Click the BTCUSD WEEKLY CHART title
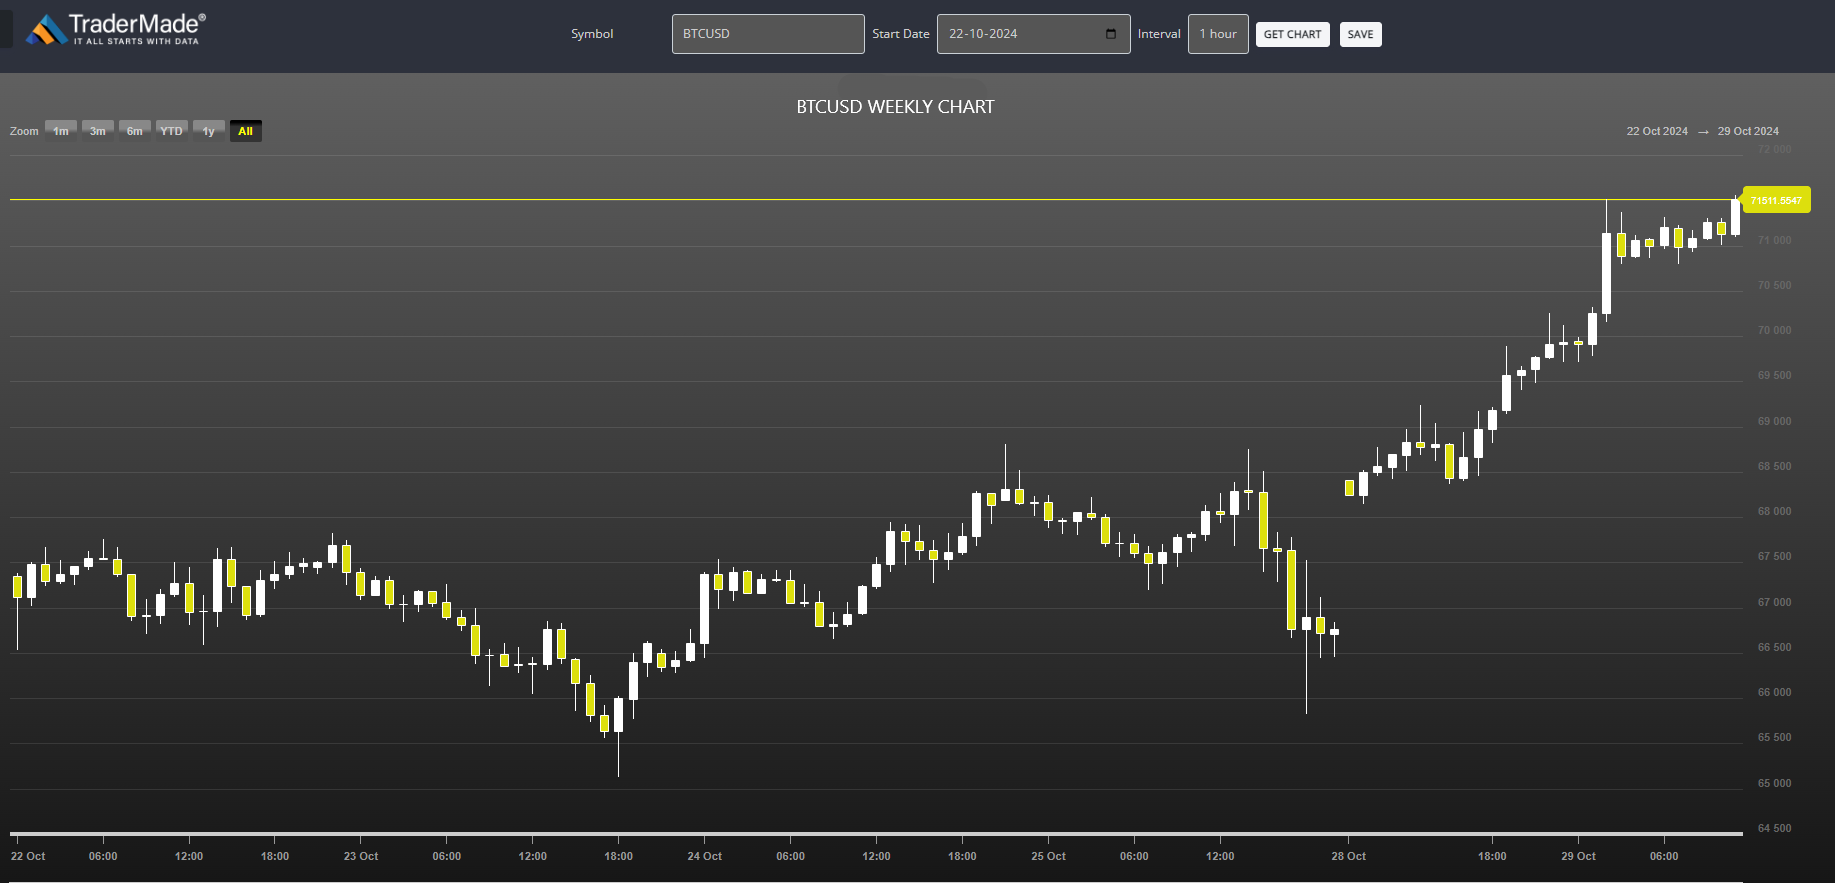1835x883 pixels. 895,107
